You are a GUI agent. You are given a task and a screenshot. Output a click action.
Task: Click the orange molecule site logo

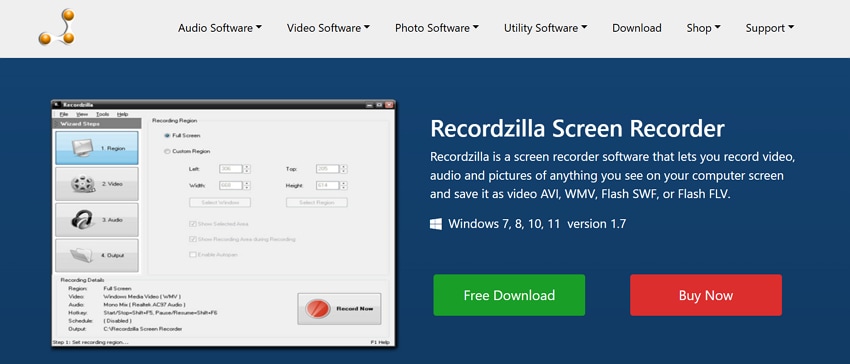58,28
